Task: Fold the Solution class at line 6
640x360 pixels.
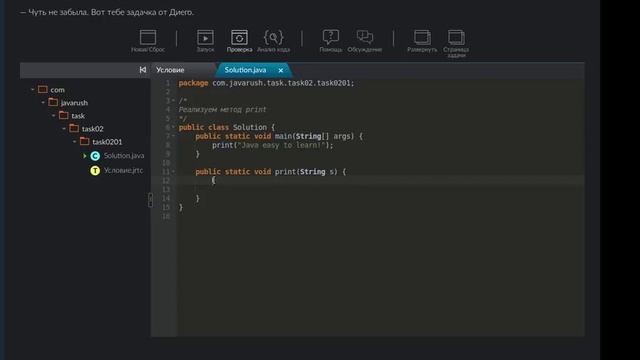Action: [x=173, y=127]
